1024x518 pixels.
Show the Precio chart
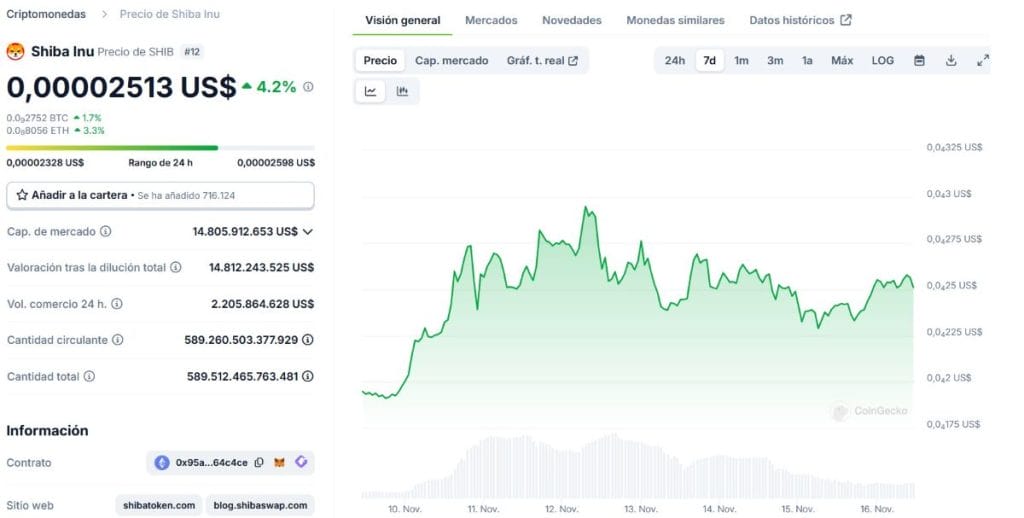click(x=380, y=61)
